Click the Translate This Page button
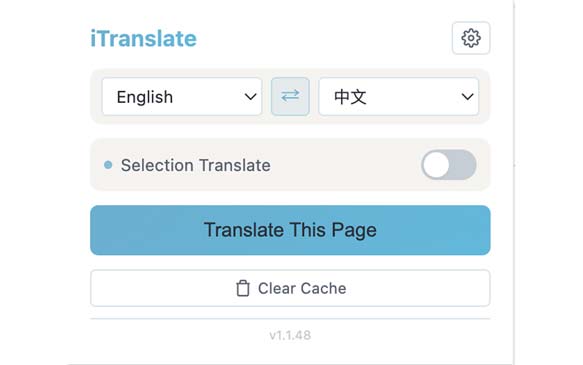The width and height of the screenshot is (583, 365). click(290, 230)
